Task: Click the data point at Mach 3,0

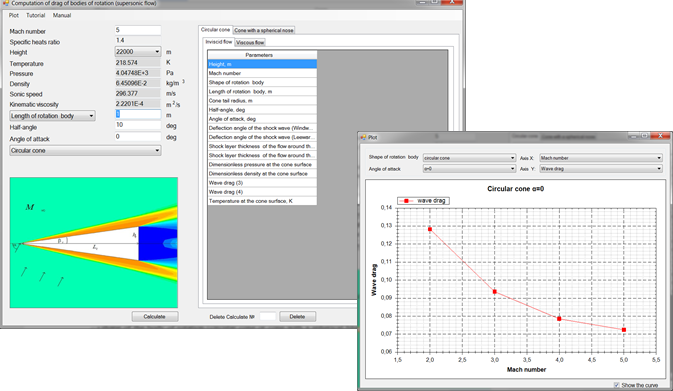Action: pyautogui.click(x=494, y=292)
